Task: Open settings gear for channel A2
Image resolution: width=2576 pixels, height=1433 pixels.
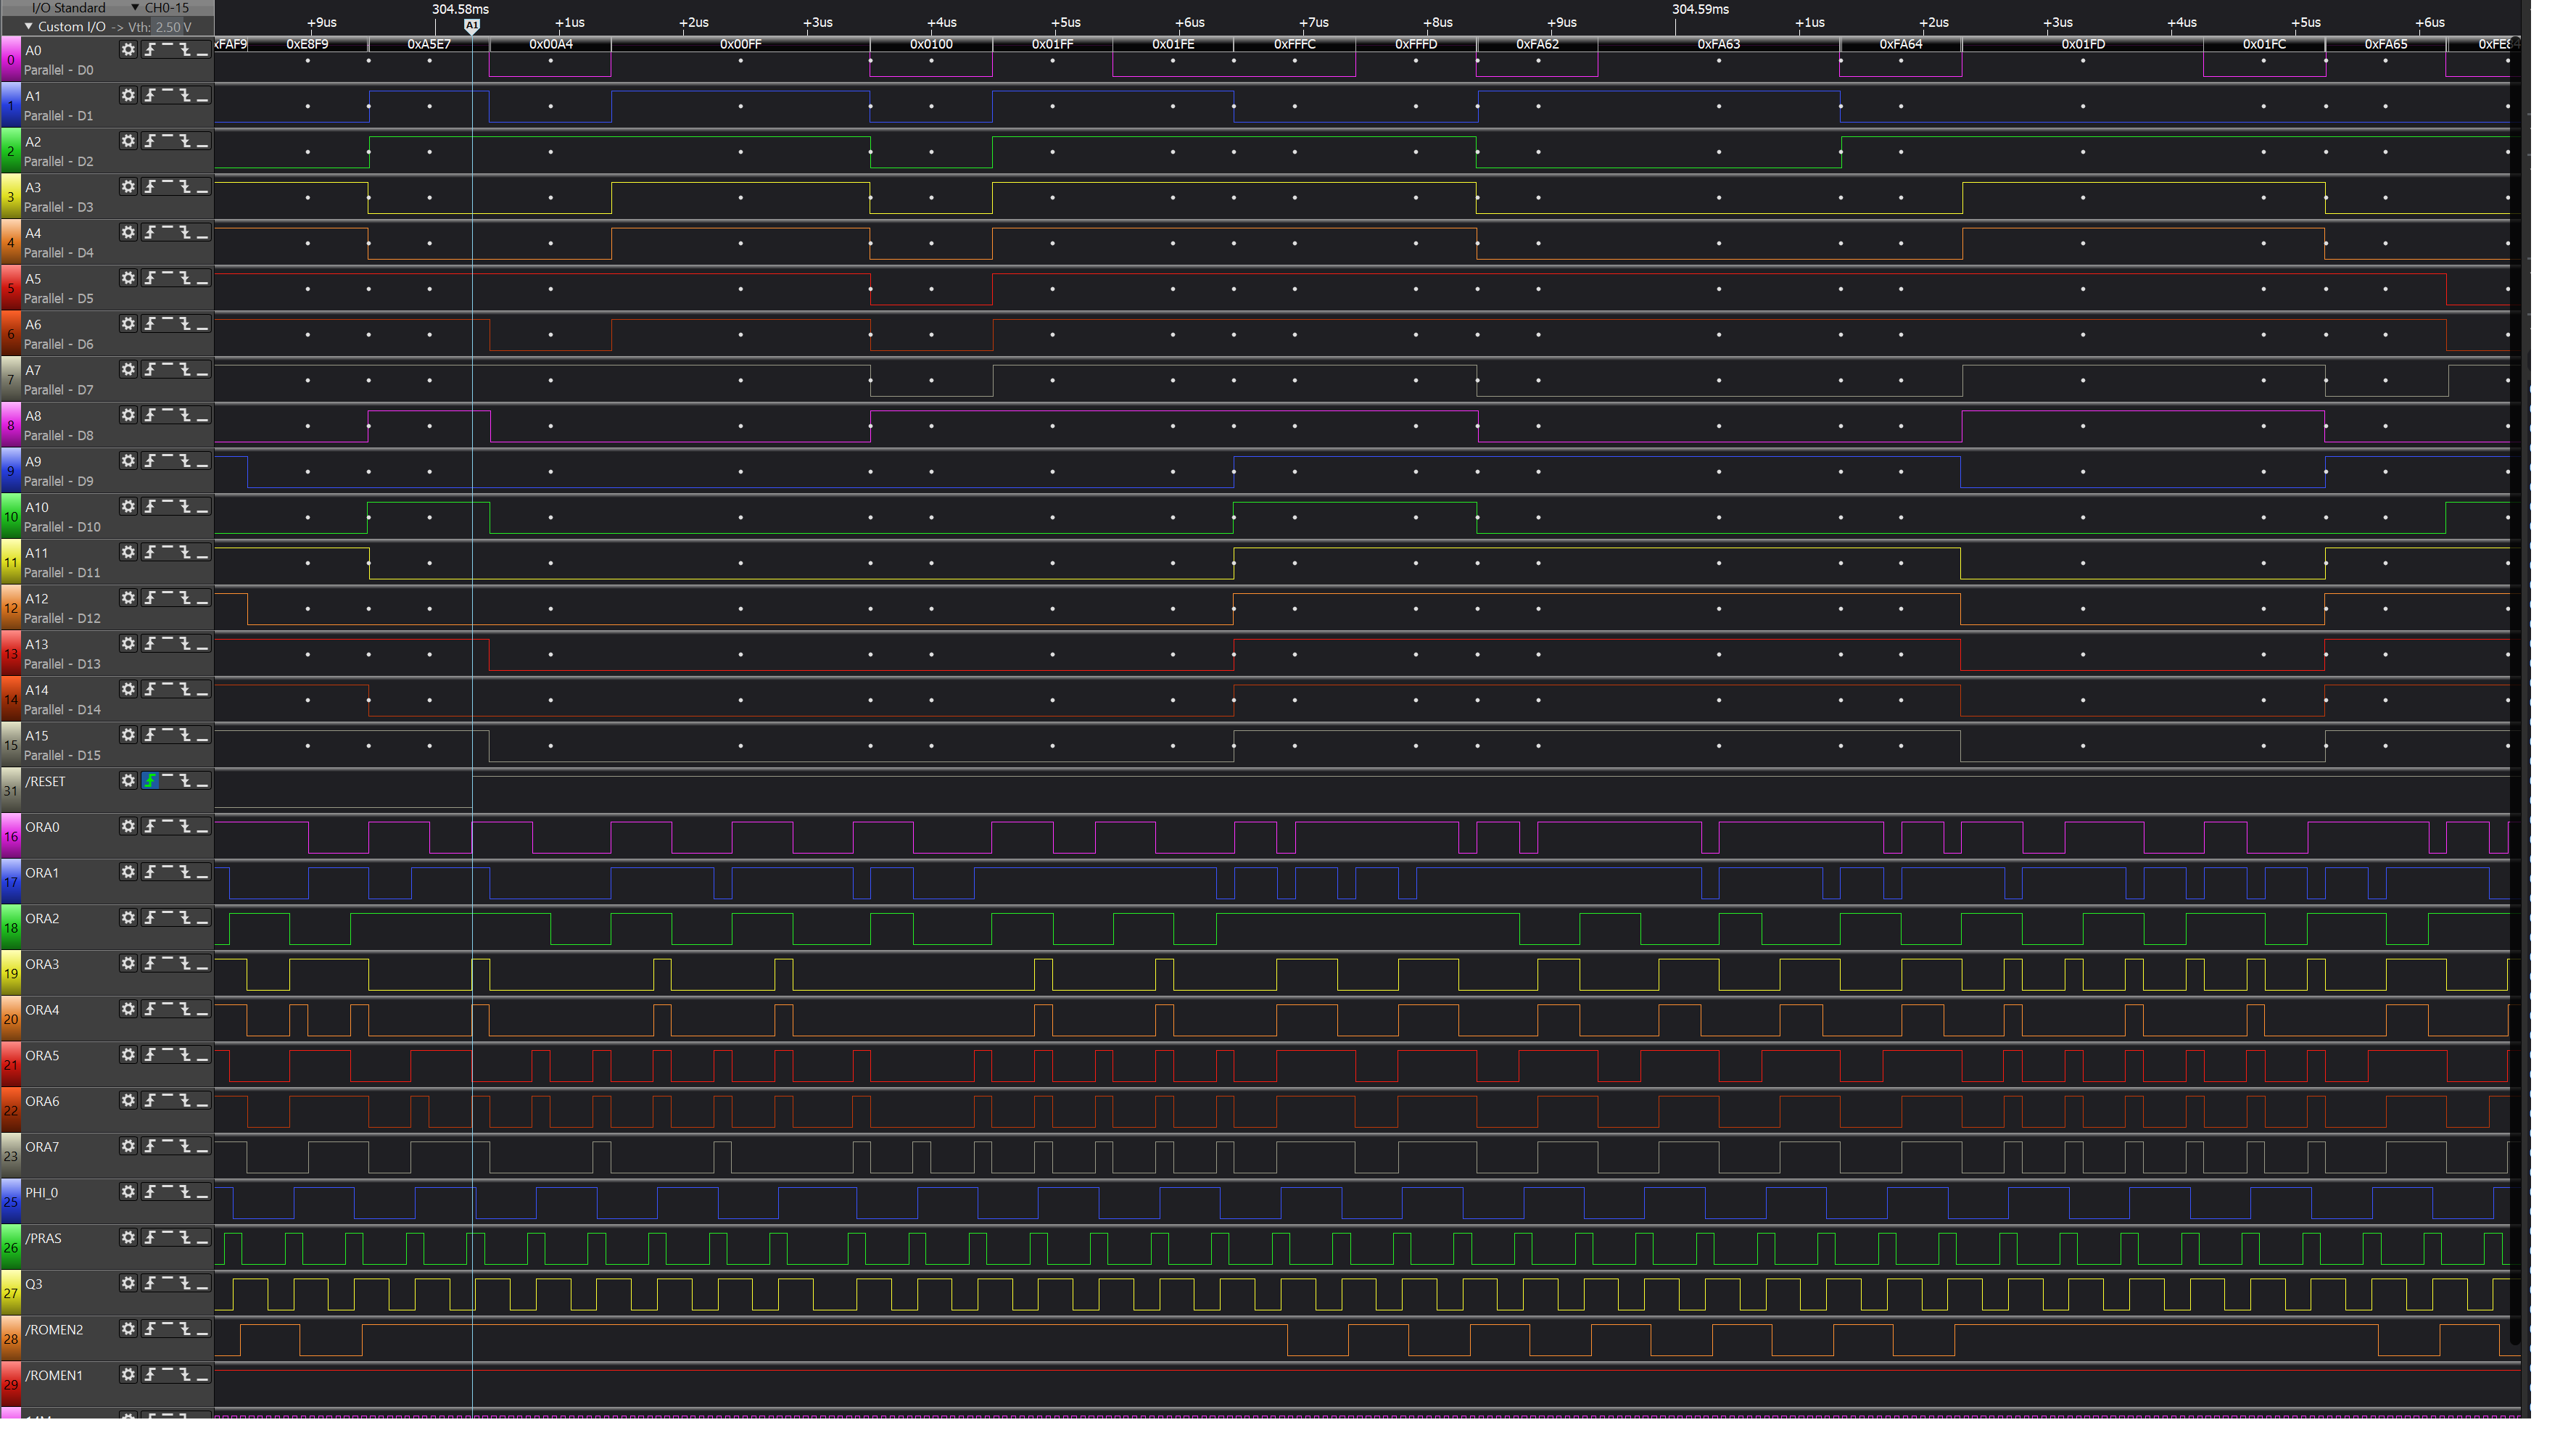Action: click(128, 141)
